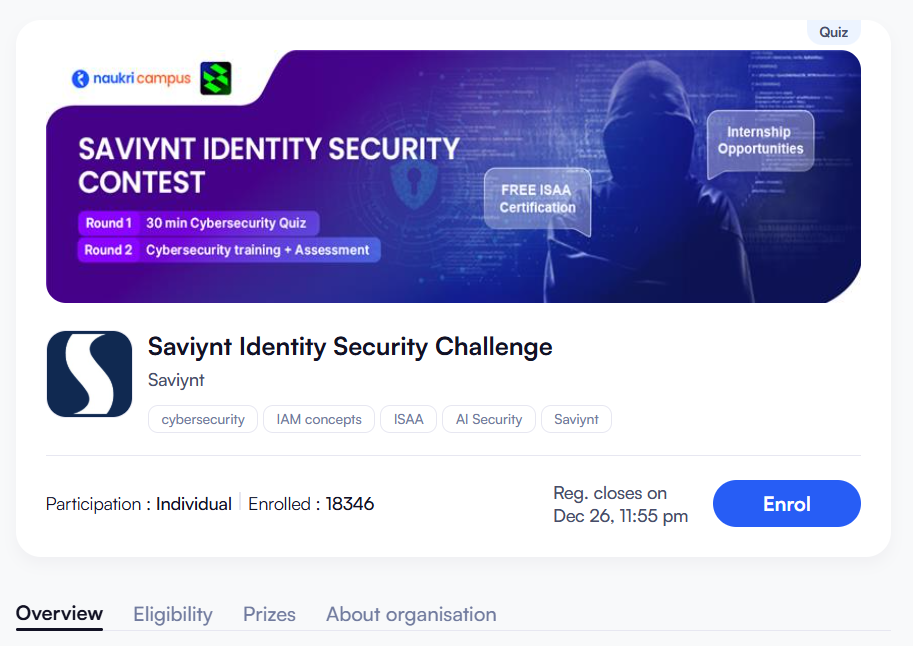Switch to the Eligibility tab
The height and width of the screenshot is (646, 913).
[173, 614]
